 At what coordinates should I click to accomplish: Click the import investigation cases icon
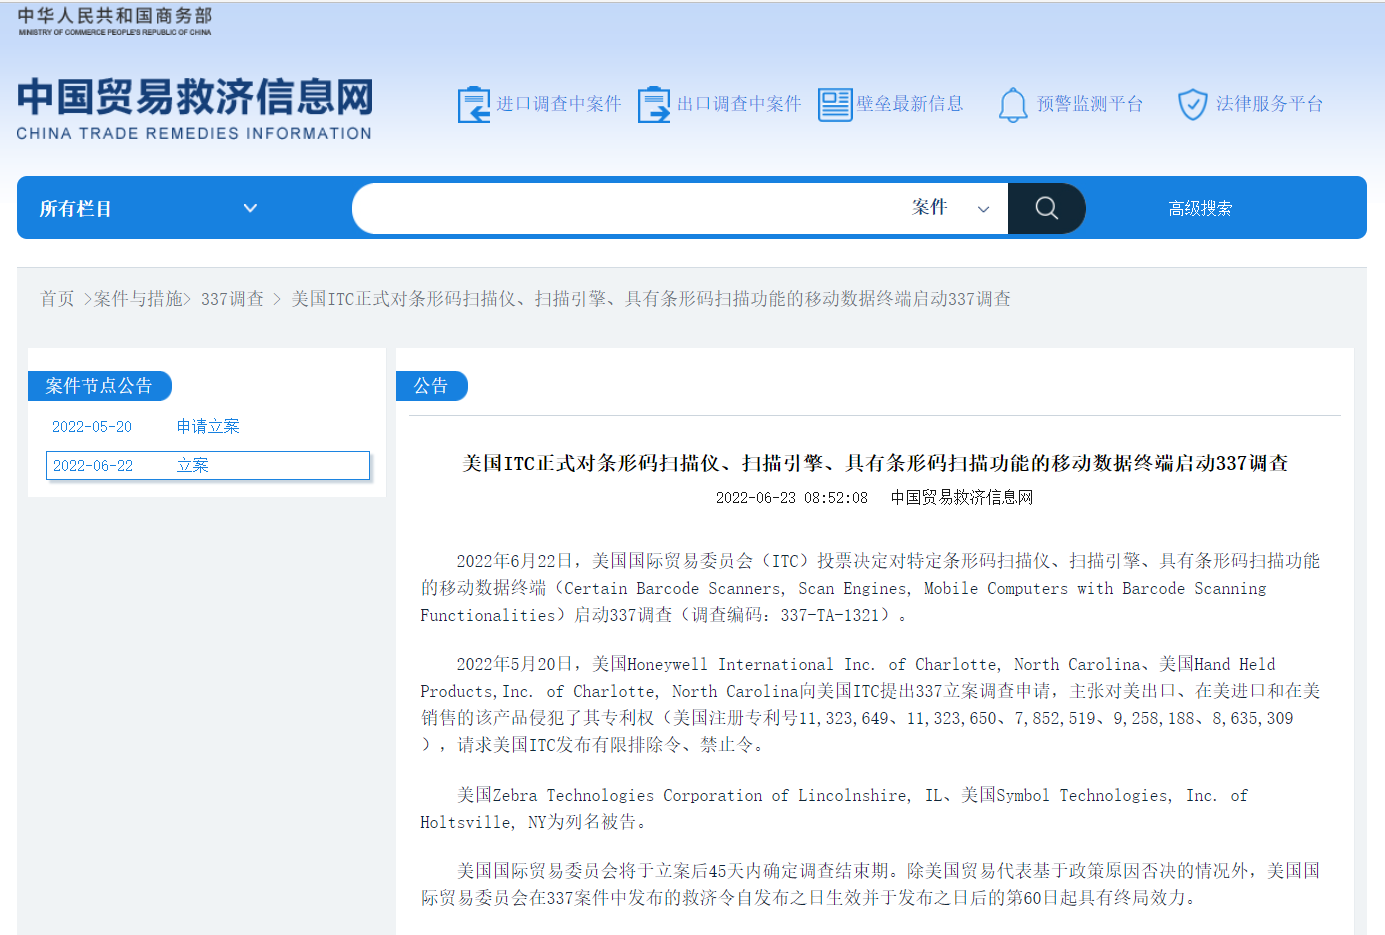pos(474,104)
